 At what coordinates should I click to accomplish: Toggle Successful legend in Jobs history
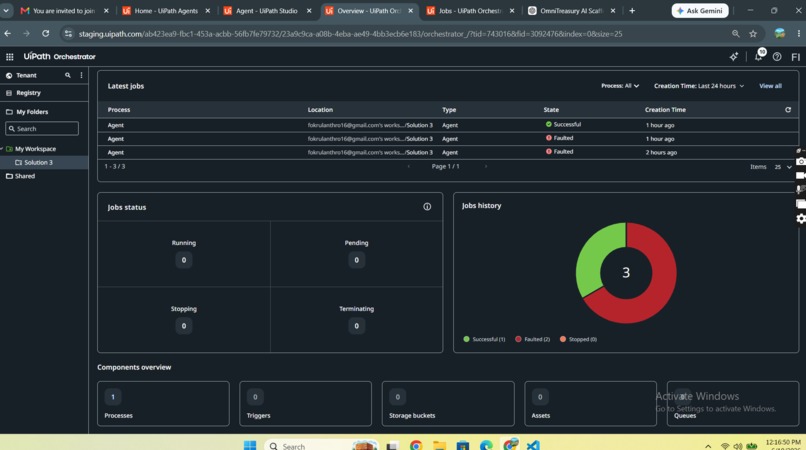484,339
